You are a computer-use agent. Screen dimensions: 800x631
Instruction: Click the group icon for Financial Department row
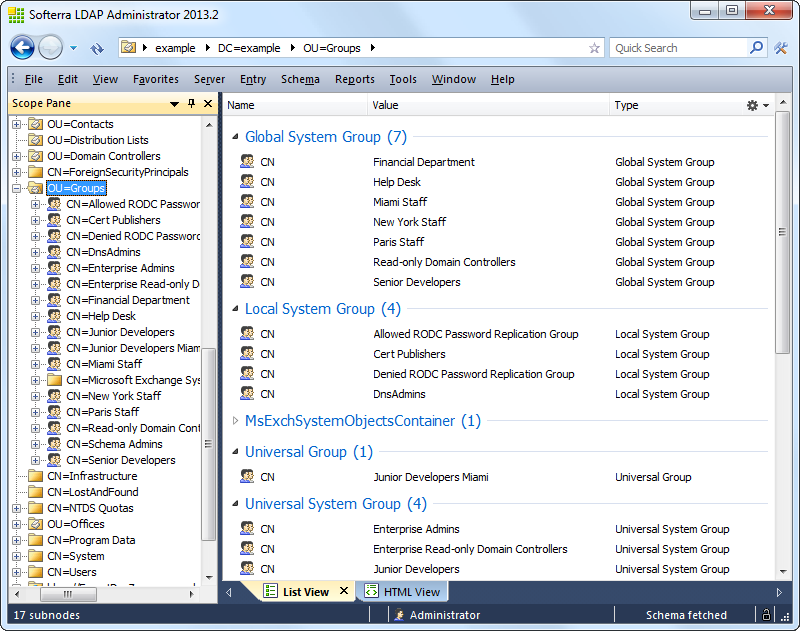[x=247, y=161]
